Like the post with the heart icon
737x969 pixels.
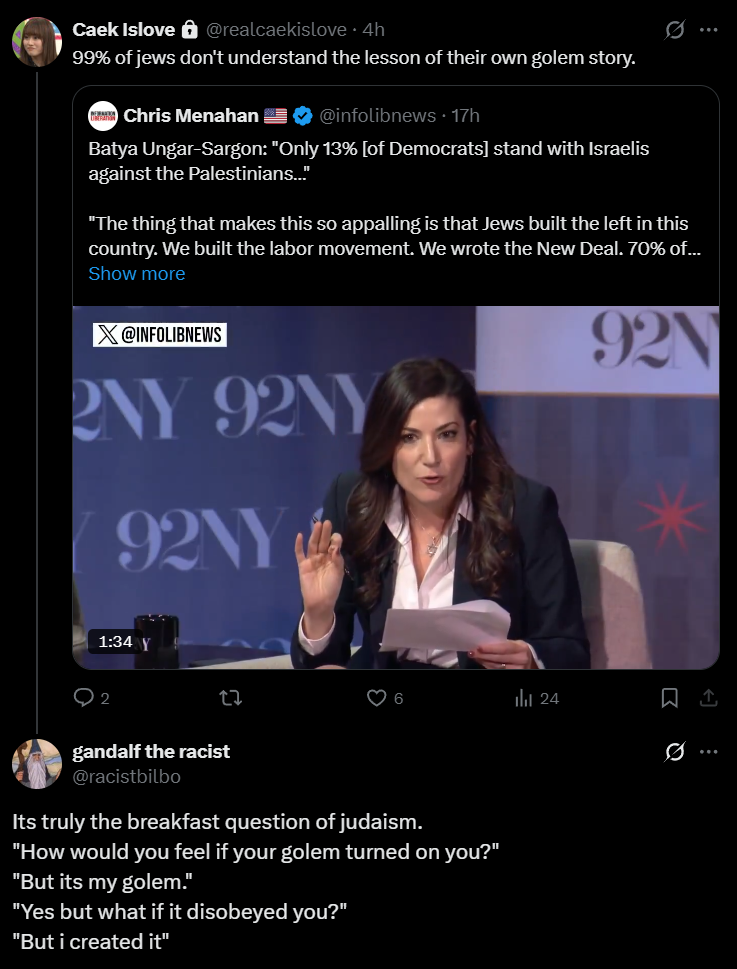click(x=376, y=698)
